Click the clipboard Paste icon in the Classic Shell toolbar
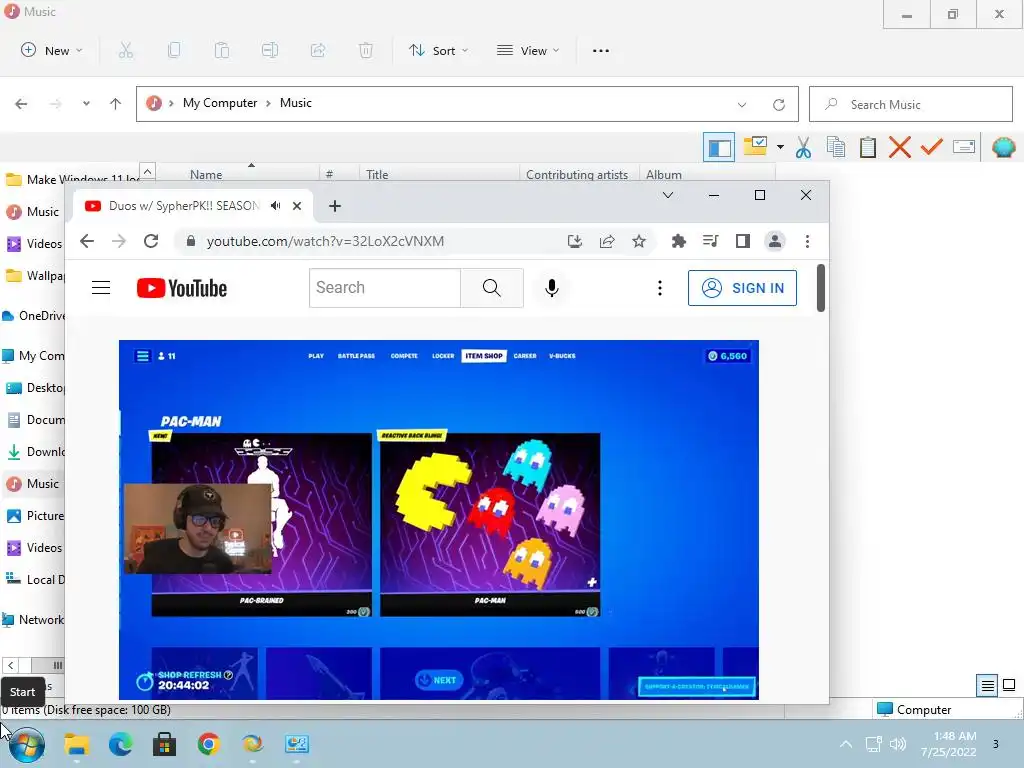 868,147
